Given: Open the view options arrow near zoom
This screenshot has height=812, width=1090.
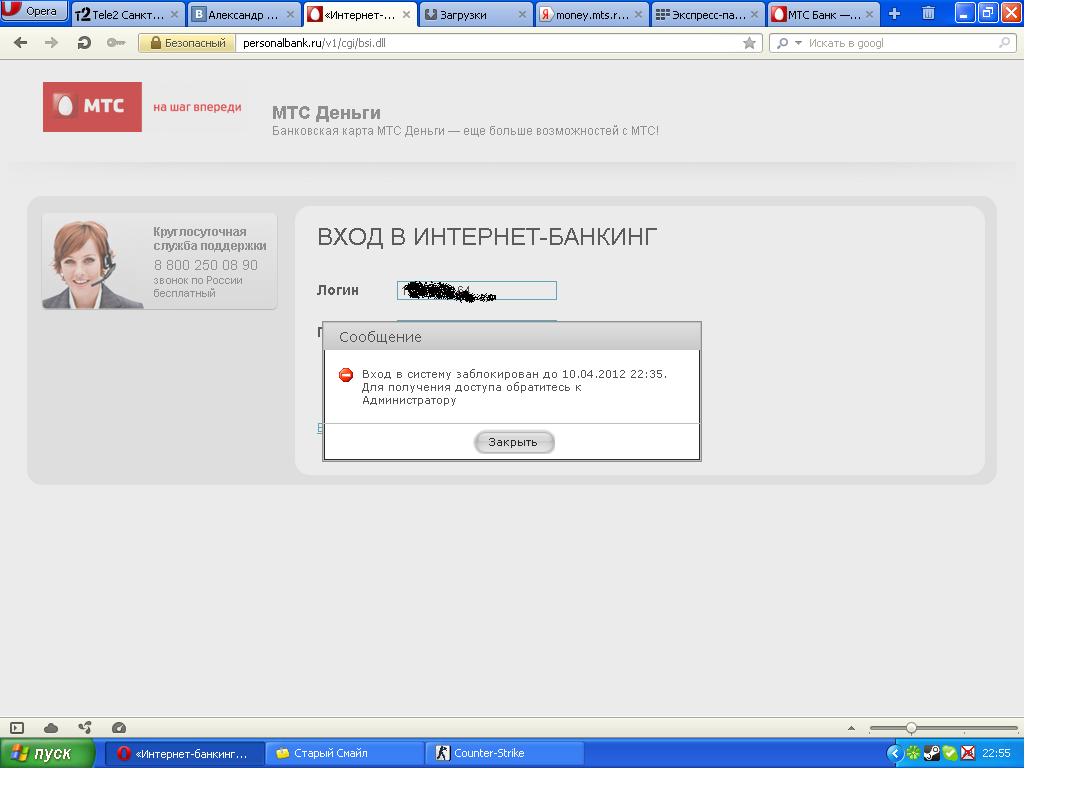Looking at the screenshot, I should click(x=852, y=728).
